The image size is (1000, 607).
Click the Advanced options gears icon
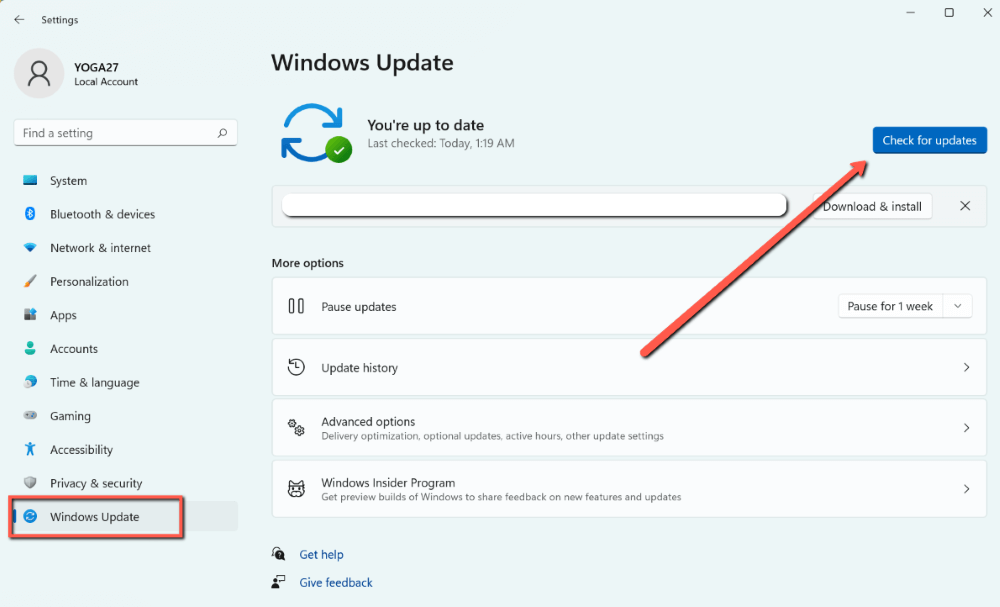pos(296,428)
